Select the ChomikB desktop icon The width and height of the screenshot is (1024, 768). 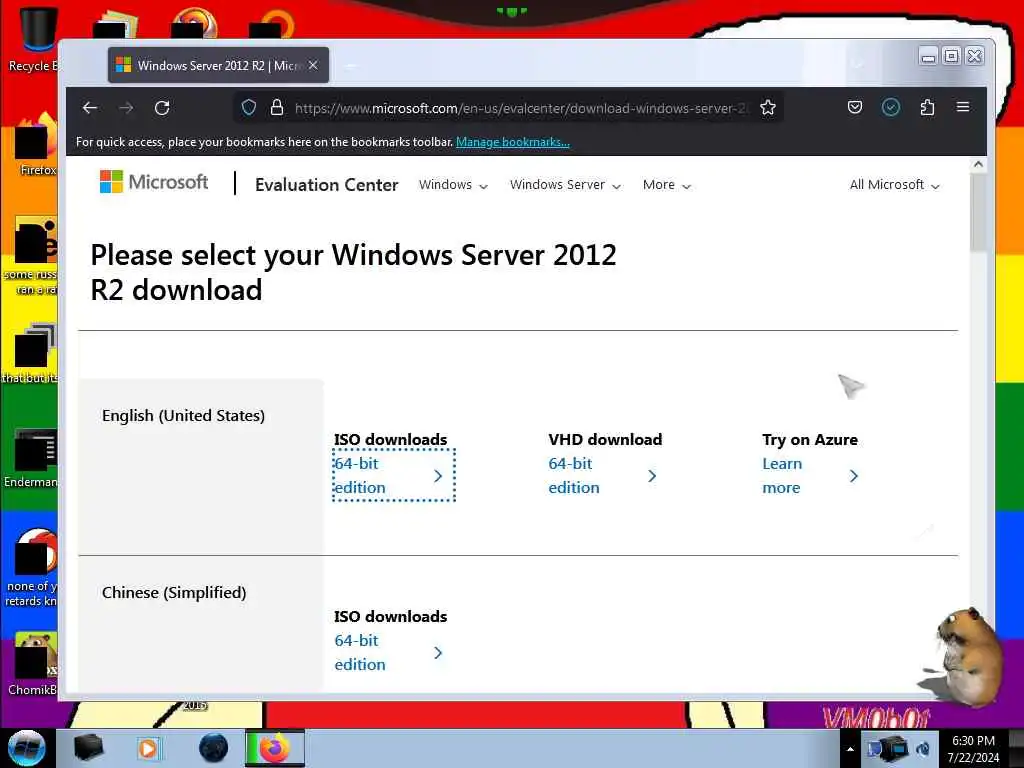(31, 664)
